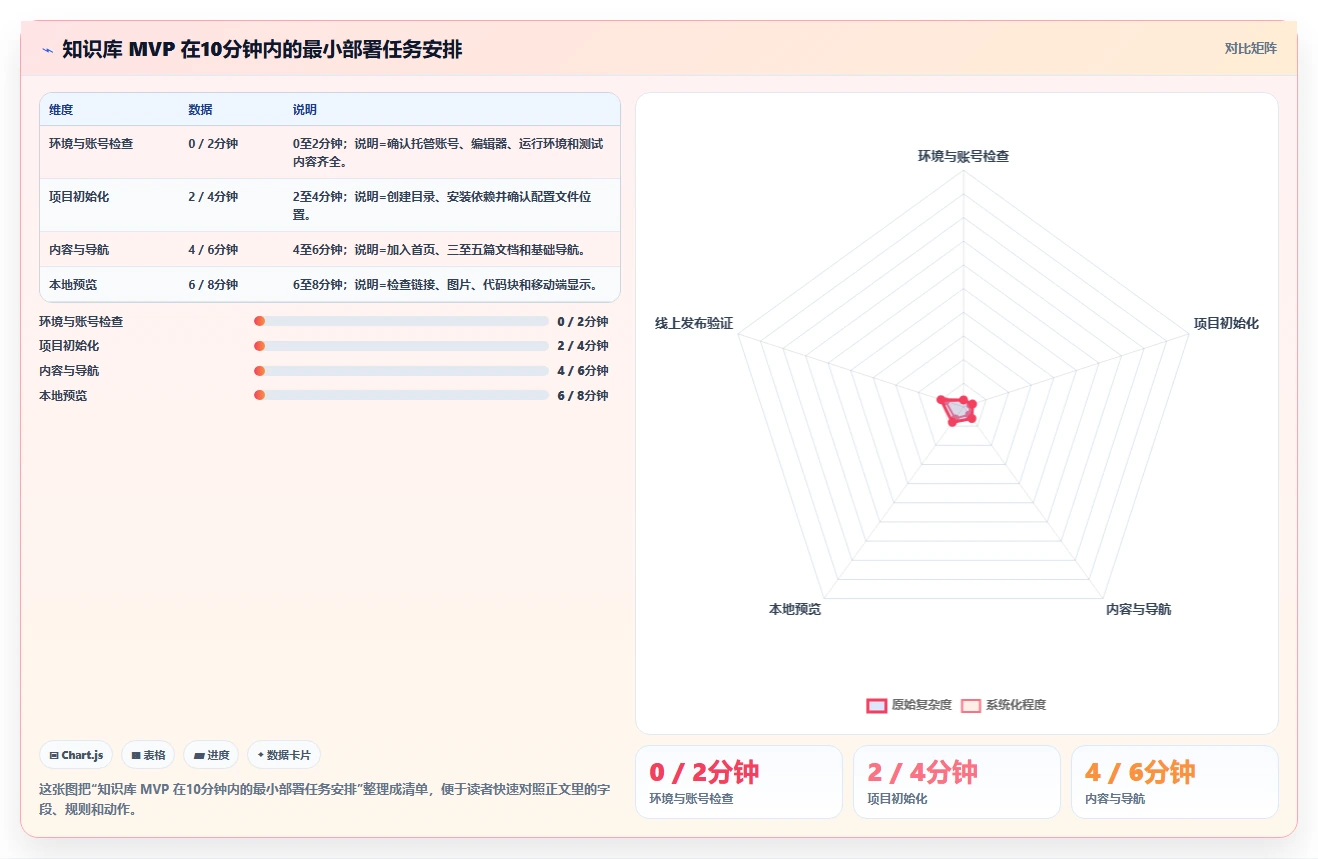The height and width of the screenshot is (859, 1318).
Task: Click radar axis label 项目初始化
Action: tap(1226, 323)
